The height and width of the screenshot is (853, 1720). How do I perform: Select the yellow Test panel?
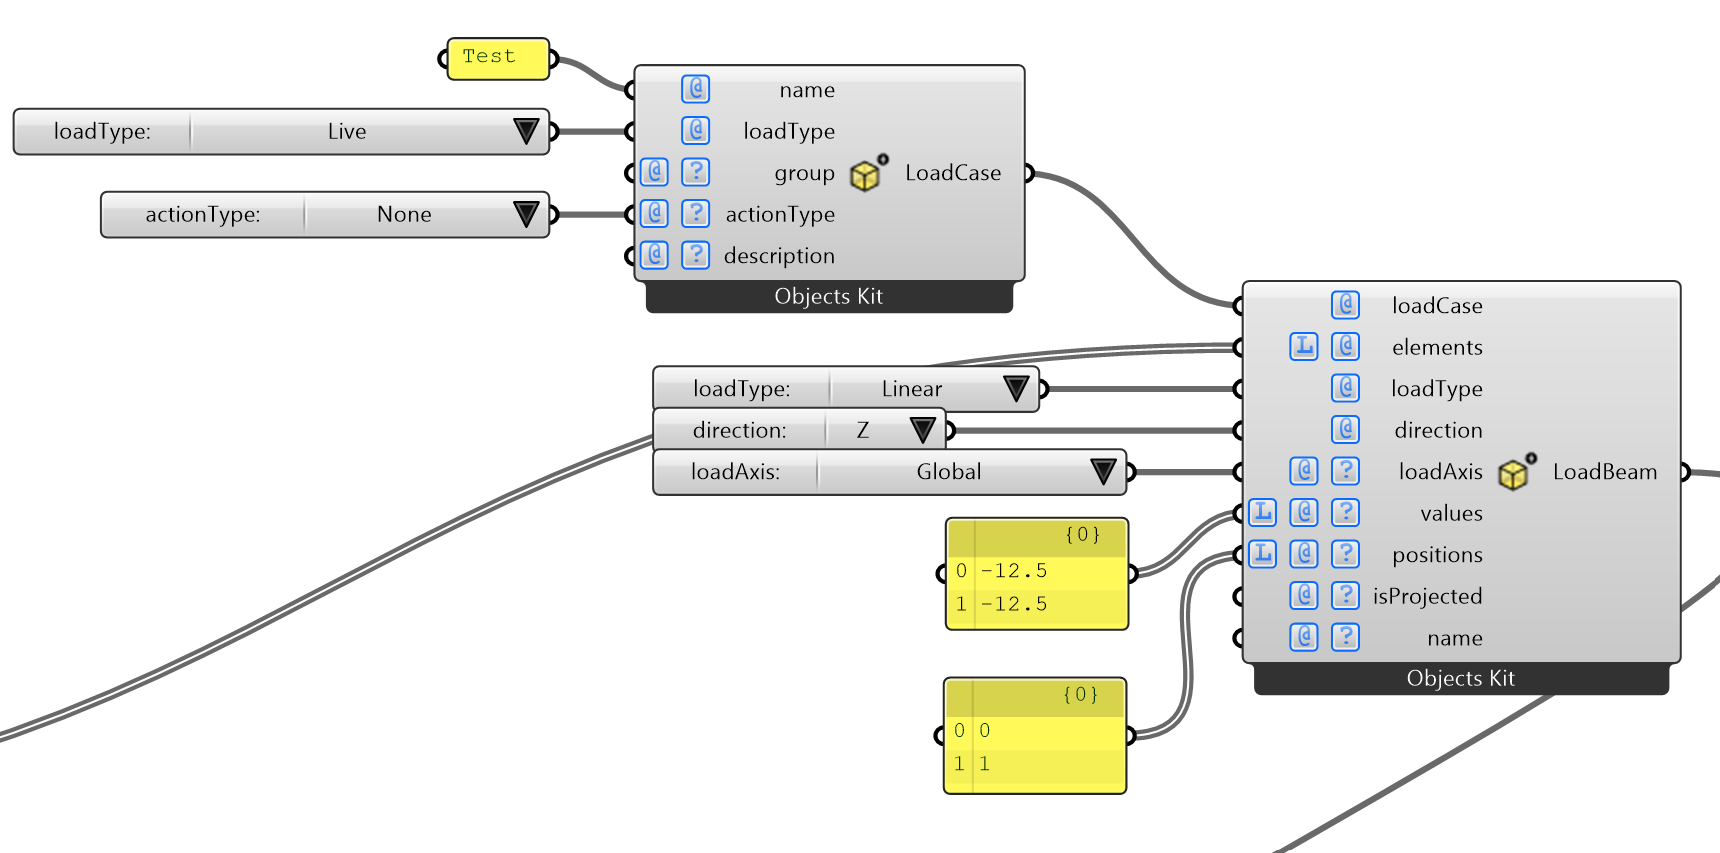497,58
